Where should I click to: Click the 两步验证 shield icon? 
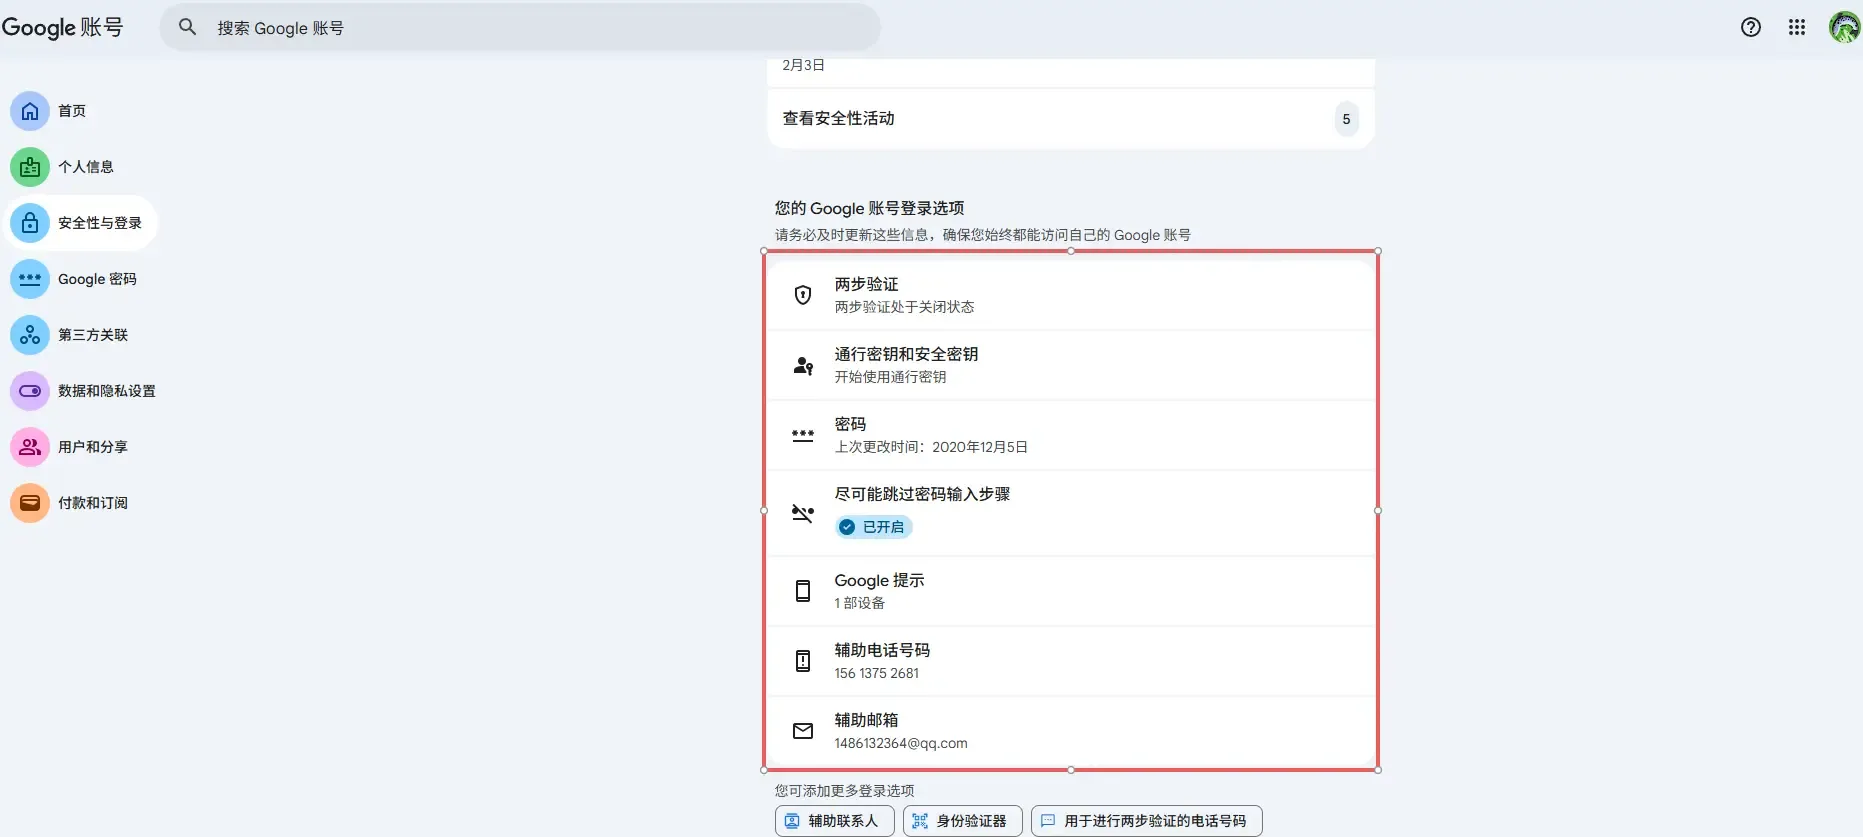(802, 295)
